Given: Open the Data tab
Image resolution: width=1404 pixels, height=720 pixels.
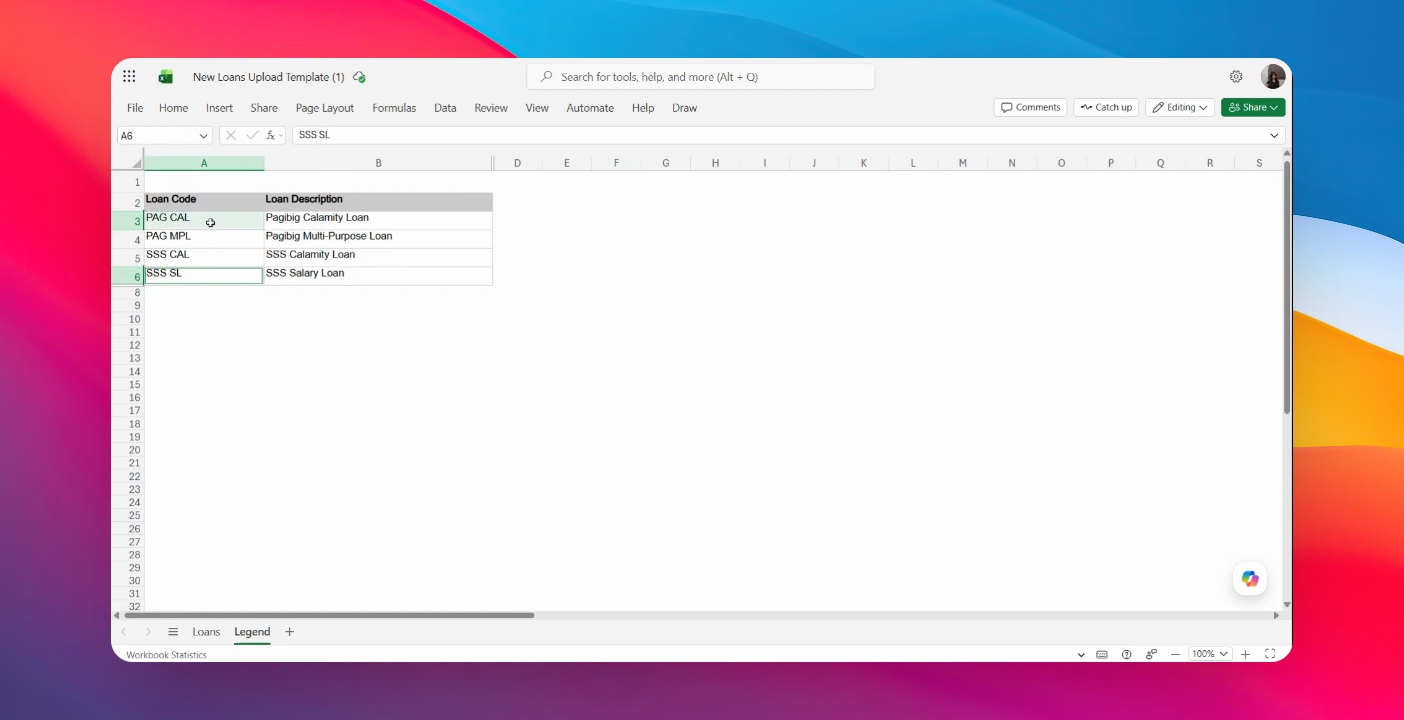Looking at the screenshot, I should (445, 108).
